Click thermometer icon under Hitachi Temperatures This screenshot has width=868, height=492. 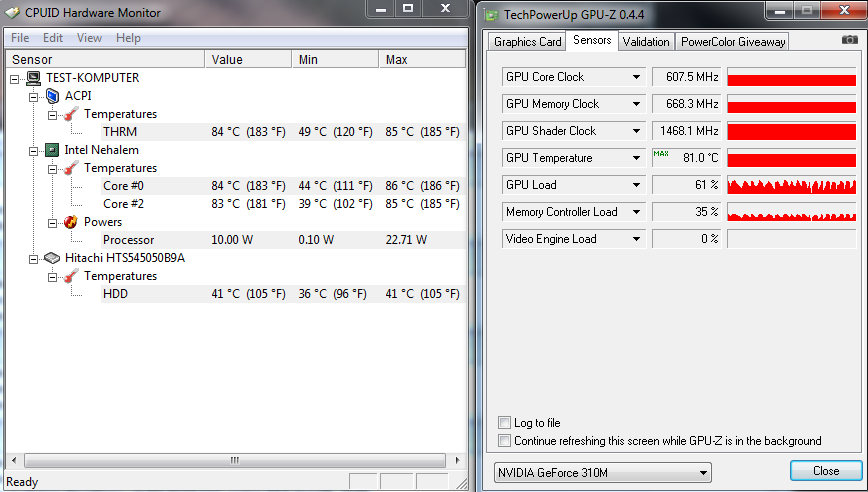71,276
